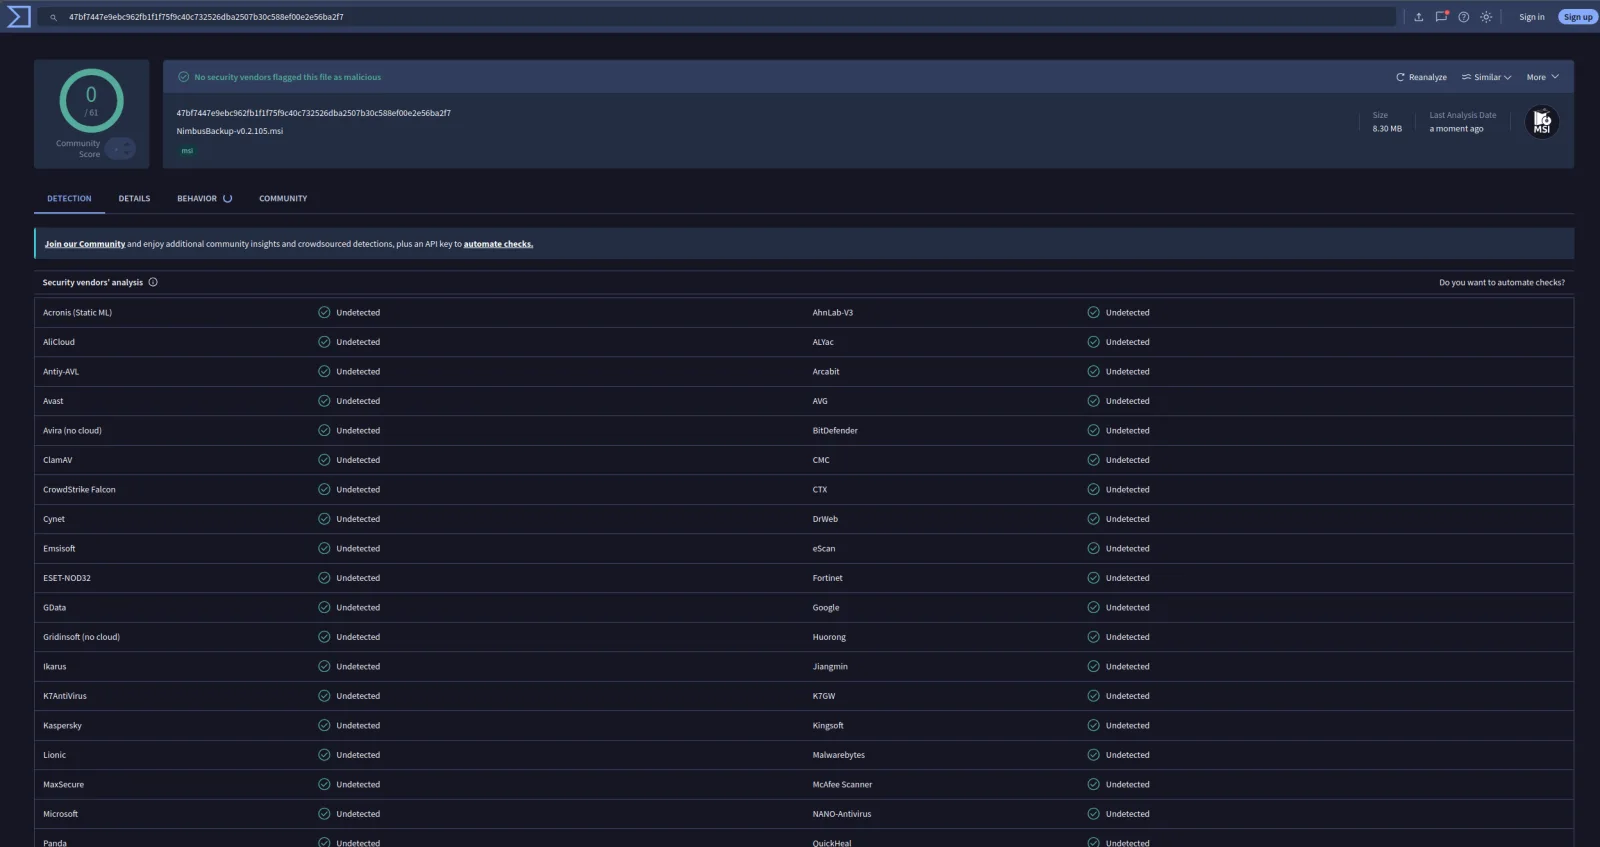This screenshot has height=847, width=1600.
Task: Click the MSI file type icon
Action: 1541,122
